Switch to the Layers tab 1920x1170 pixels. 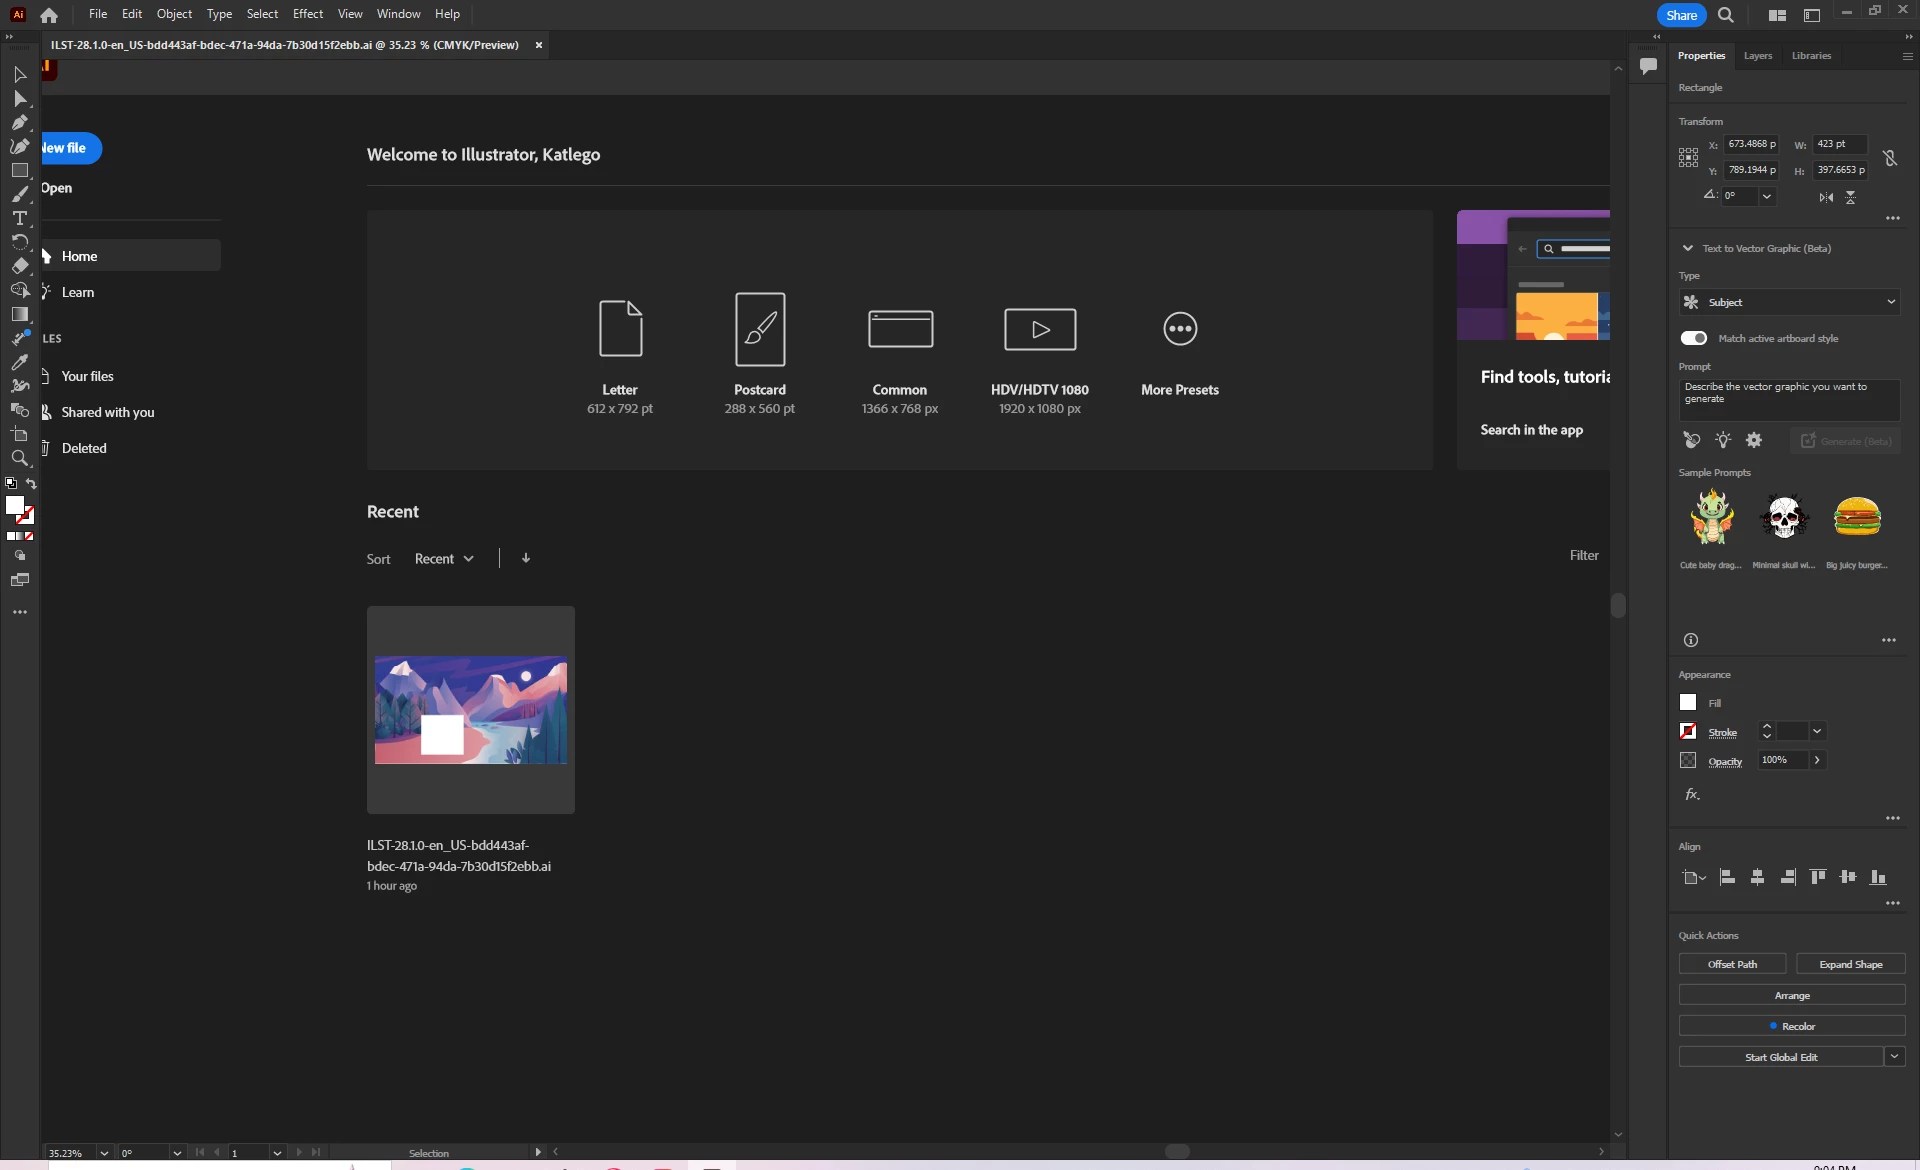1757,56
